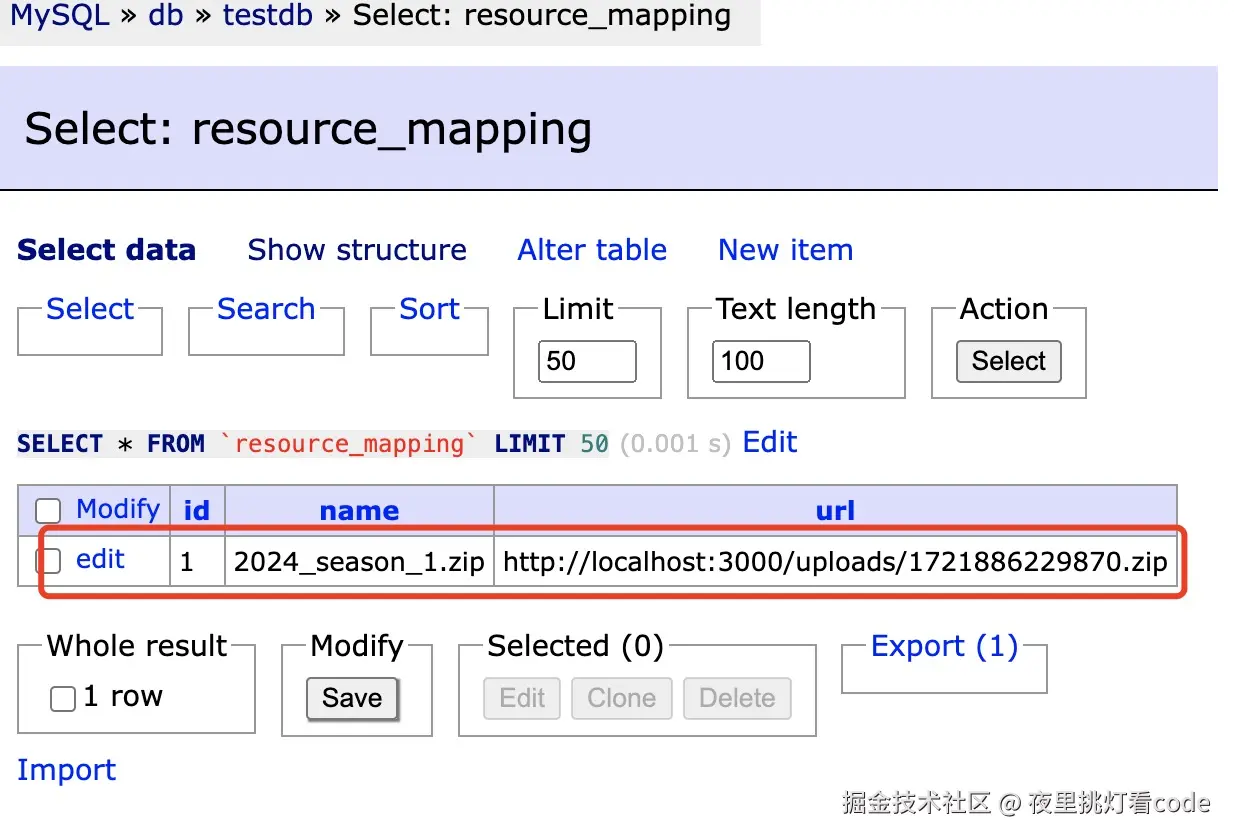Sort by url column header
1234x840 pixels.
pos(835,511)
